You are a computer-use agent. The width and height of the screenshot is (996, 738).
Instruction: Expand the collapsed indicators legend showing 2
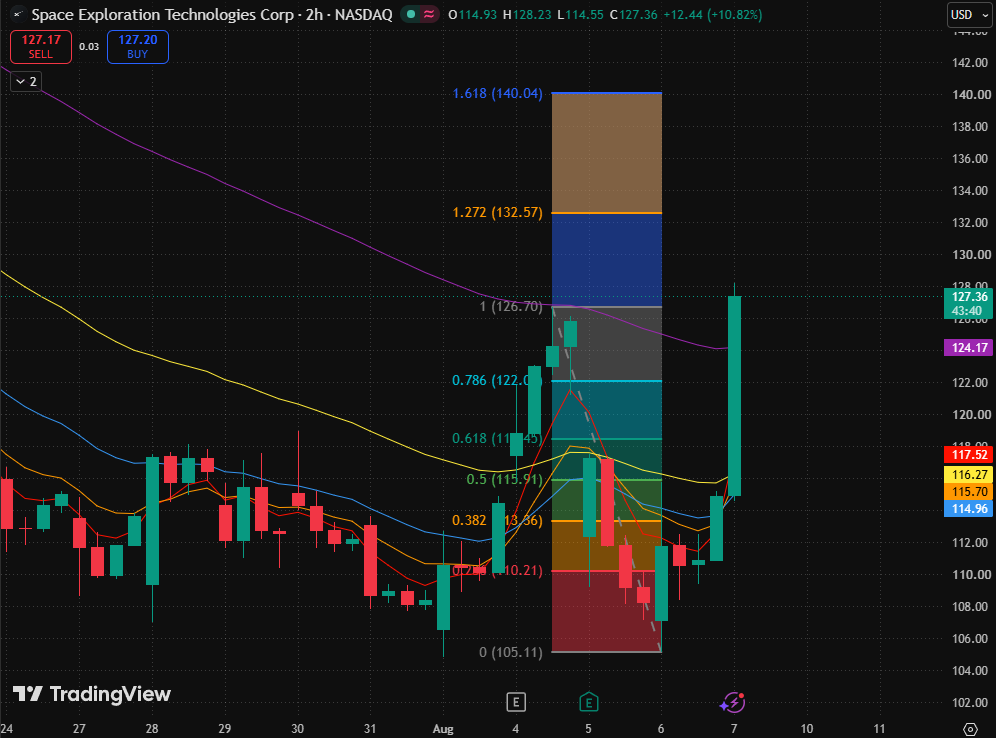click(x=26, y=81)
